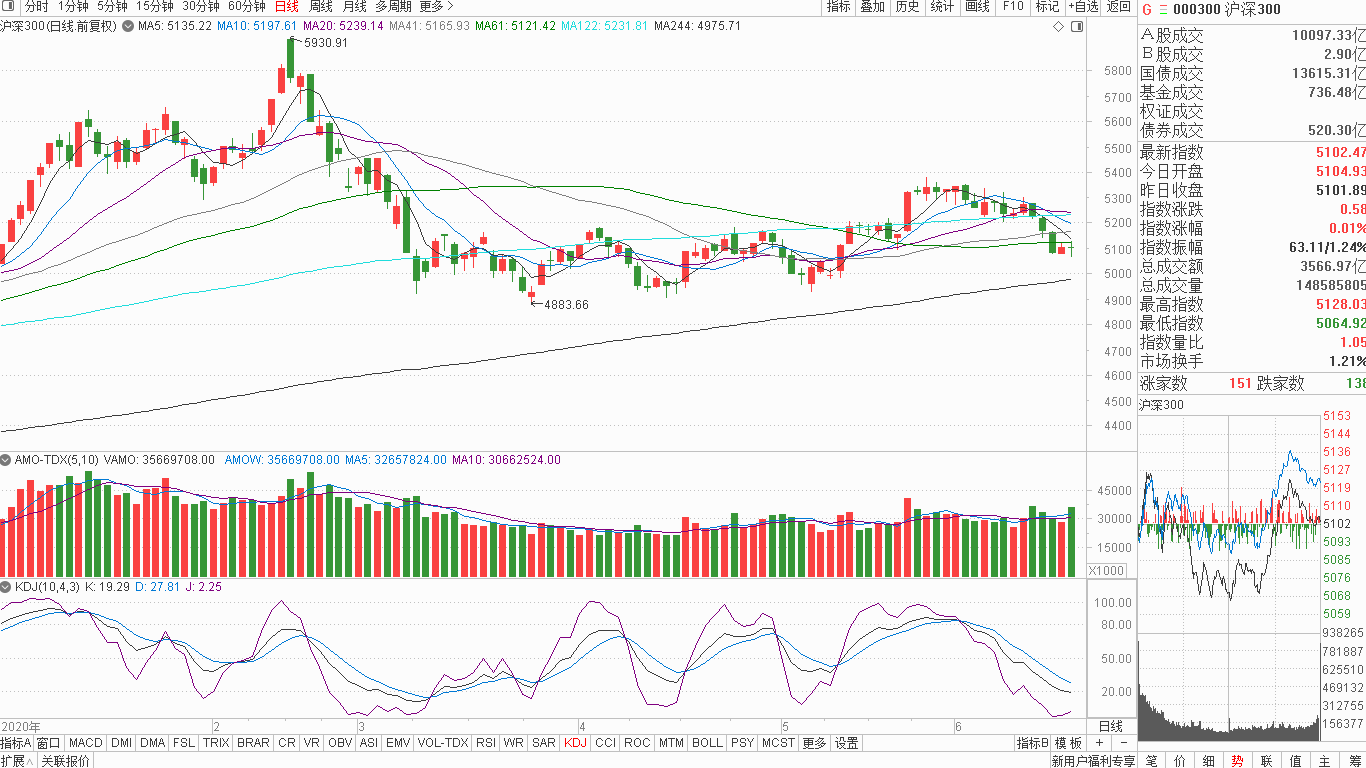Select the 日线 daily period

coord(286,7)
